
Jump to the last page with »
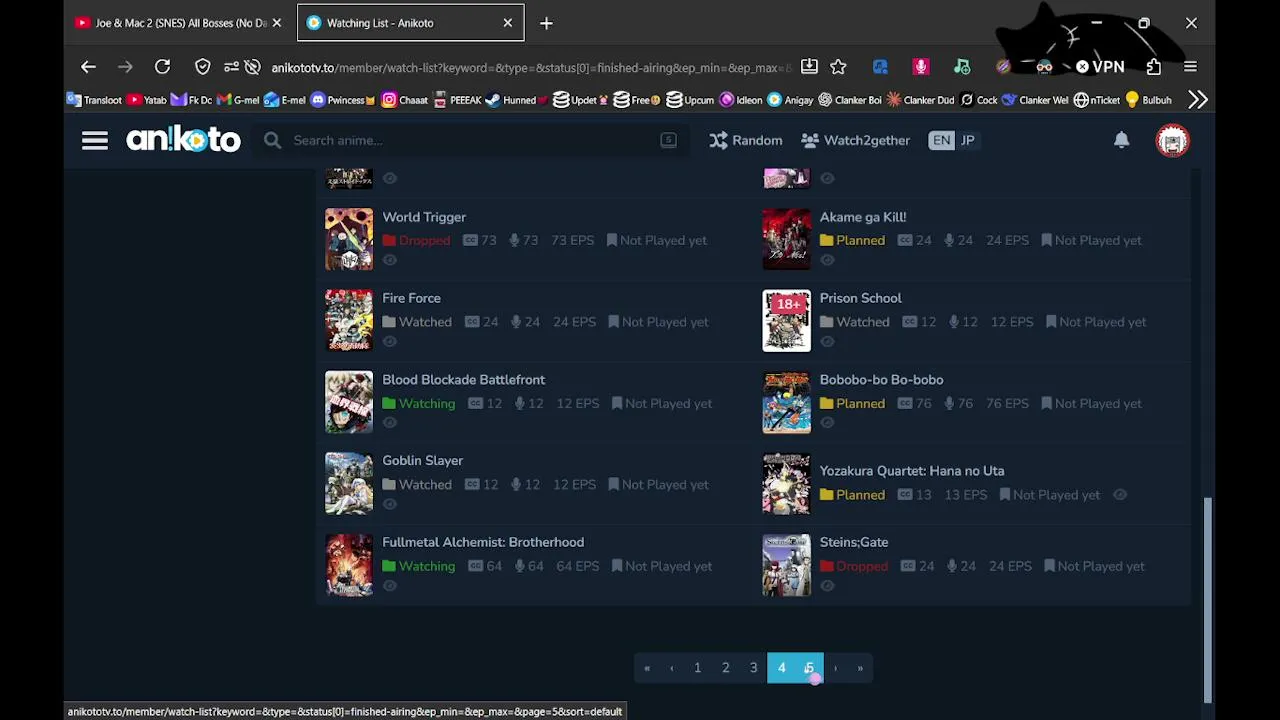coord(860,668)
